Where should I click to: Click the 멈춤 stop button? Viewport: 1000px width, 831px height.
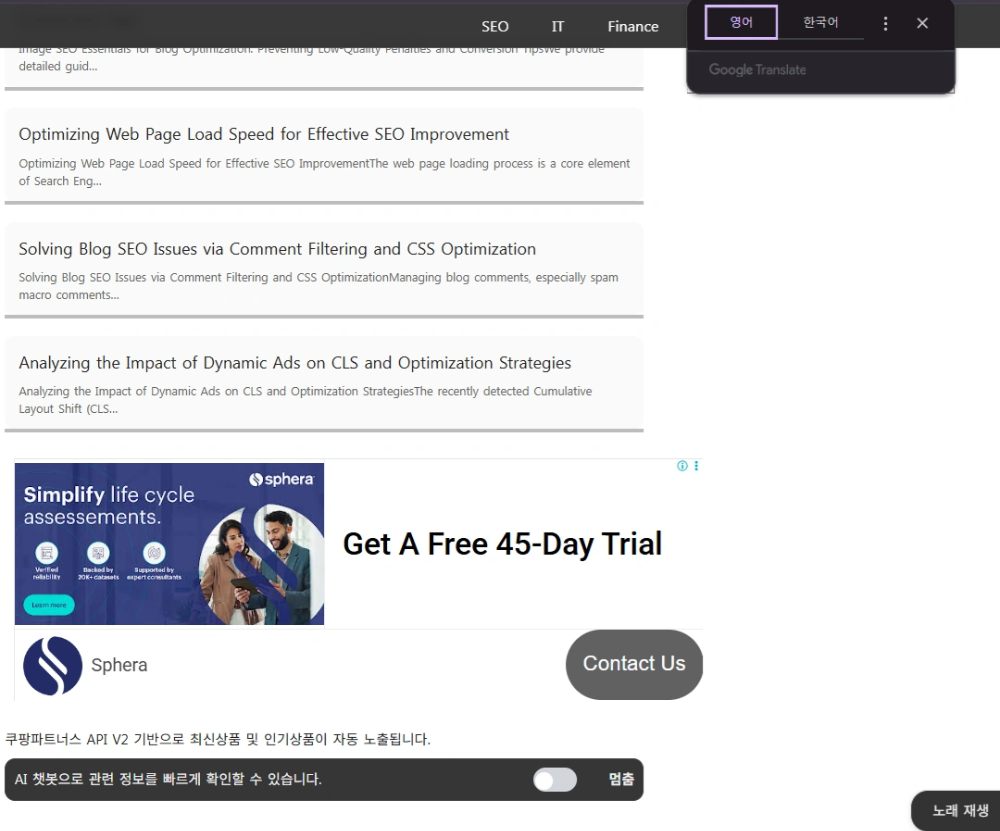tap(621, 780)
